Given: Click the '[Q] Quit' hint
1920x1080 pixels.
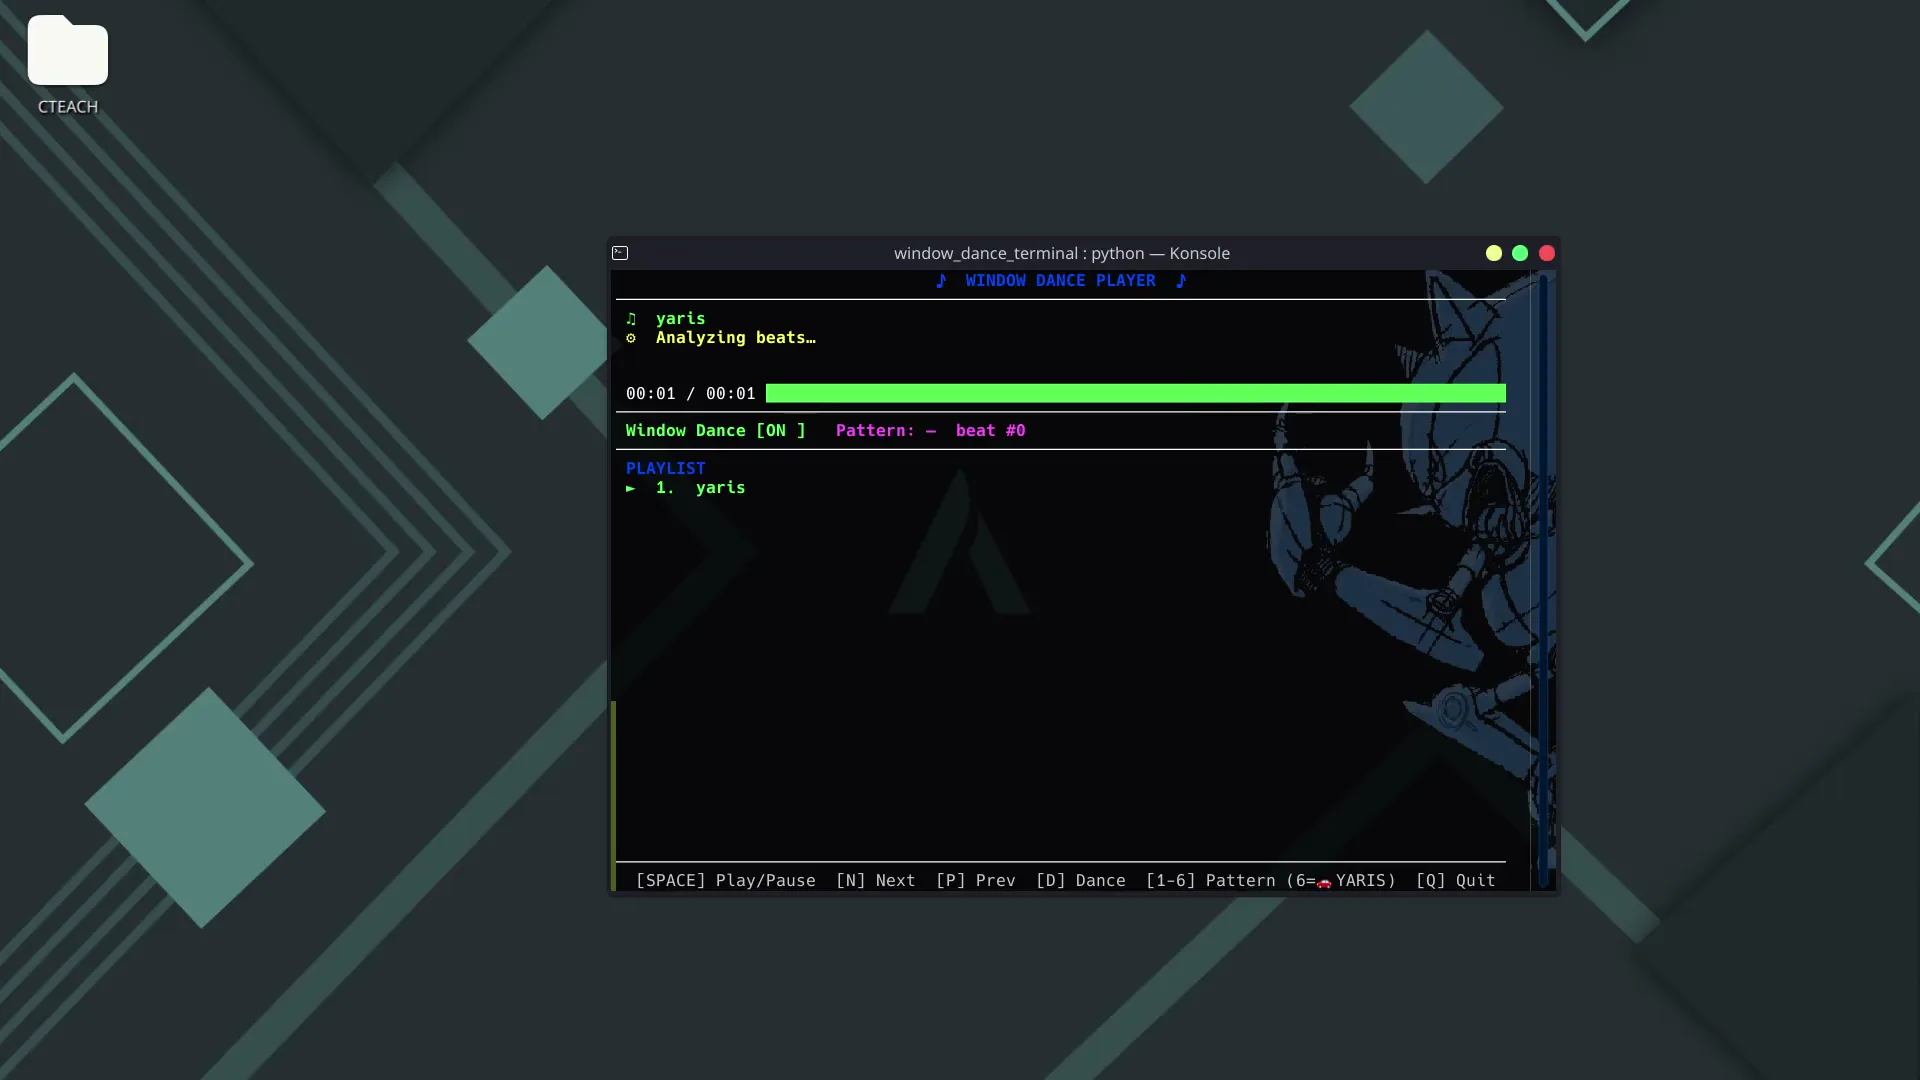Looking at the screenshot, I should [1455, 881].
